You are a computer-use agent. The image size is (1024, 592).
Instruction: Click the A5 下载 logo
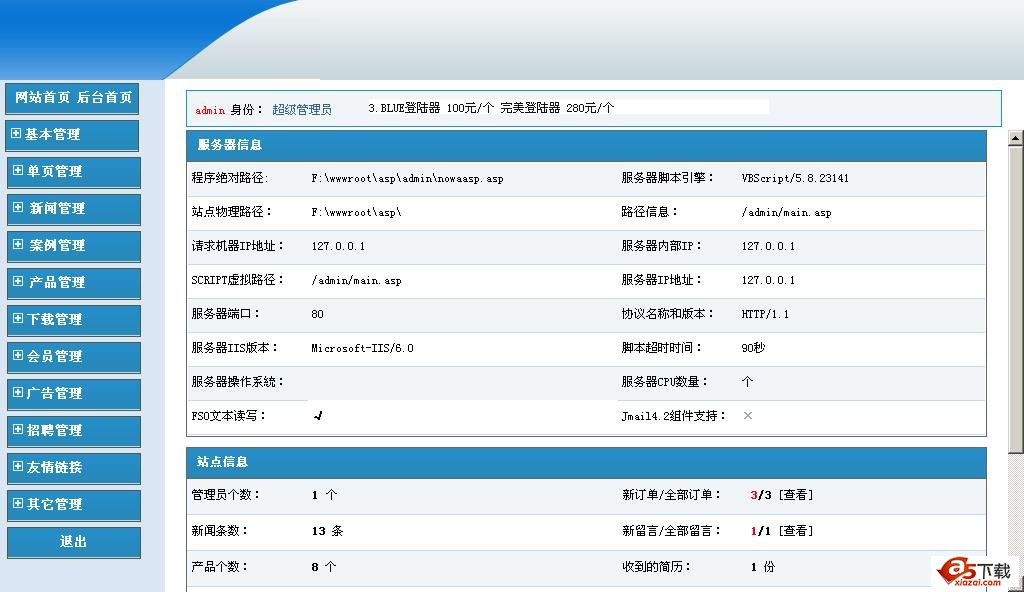click(x=974, y=571)
